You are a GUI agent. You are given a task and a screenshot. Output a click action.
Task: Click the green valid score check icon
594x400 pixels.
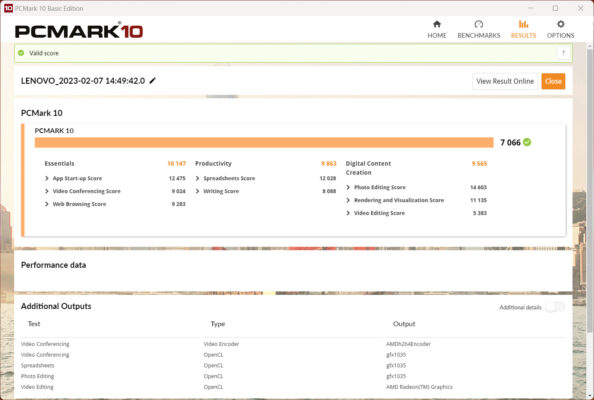(x=21, y=53)
